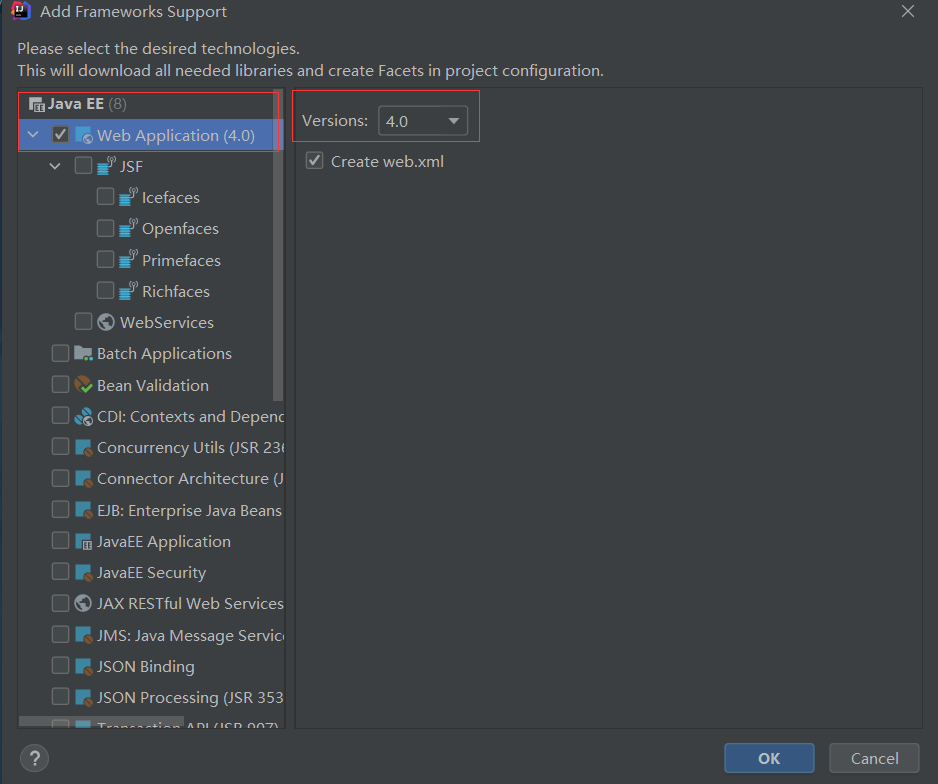Click the CDI Contexts icon

pyautogui.click(x=83, y=416)
